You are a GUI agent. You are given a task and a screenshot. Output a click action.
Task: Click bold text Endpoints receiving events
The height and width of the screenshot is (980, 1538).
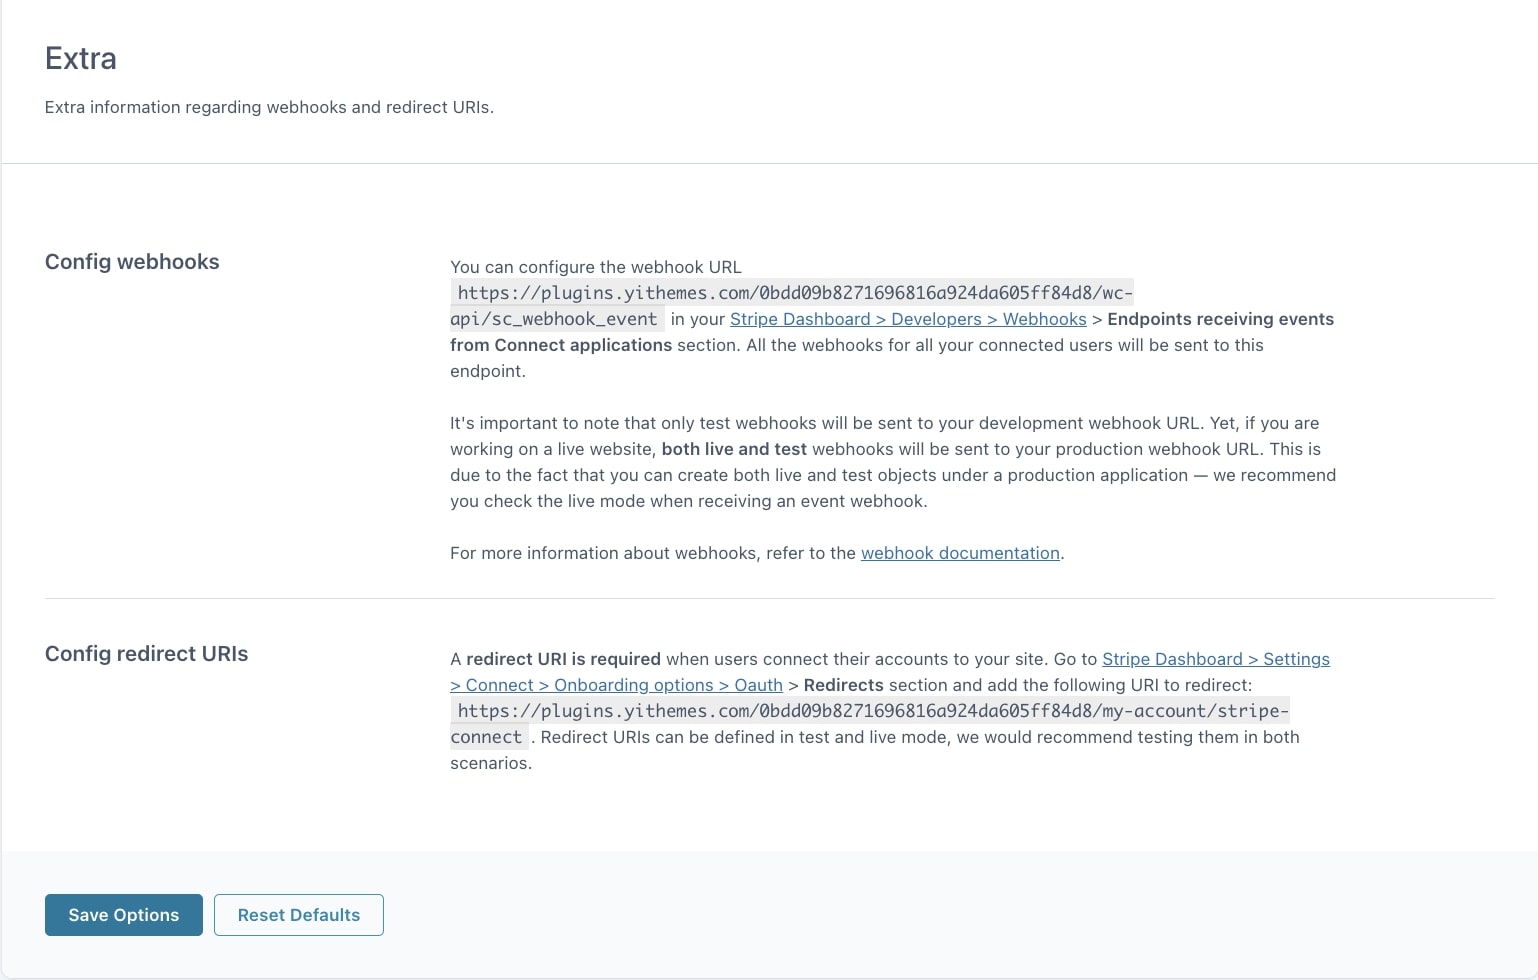[x=1220, y=319]
